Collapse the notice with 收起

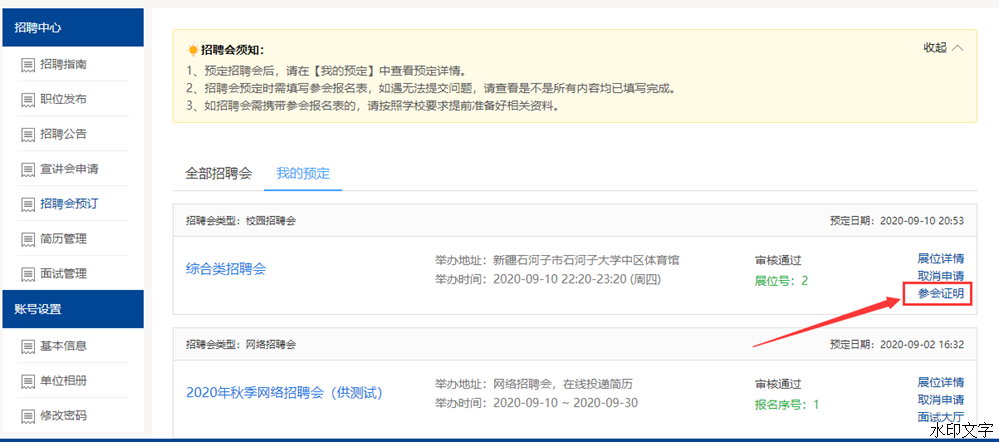(x=943, y=48)
